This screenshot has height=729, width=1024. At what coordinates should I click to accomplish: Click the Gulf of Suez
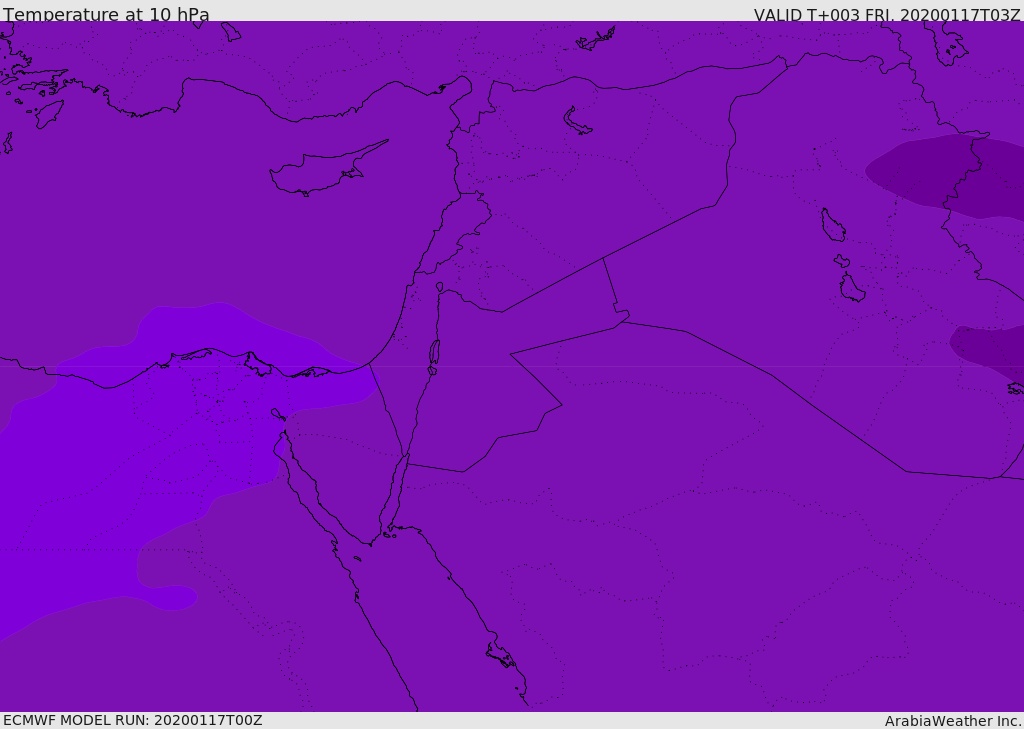pyautogui.click(x=308, y=490)
